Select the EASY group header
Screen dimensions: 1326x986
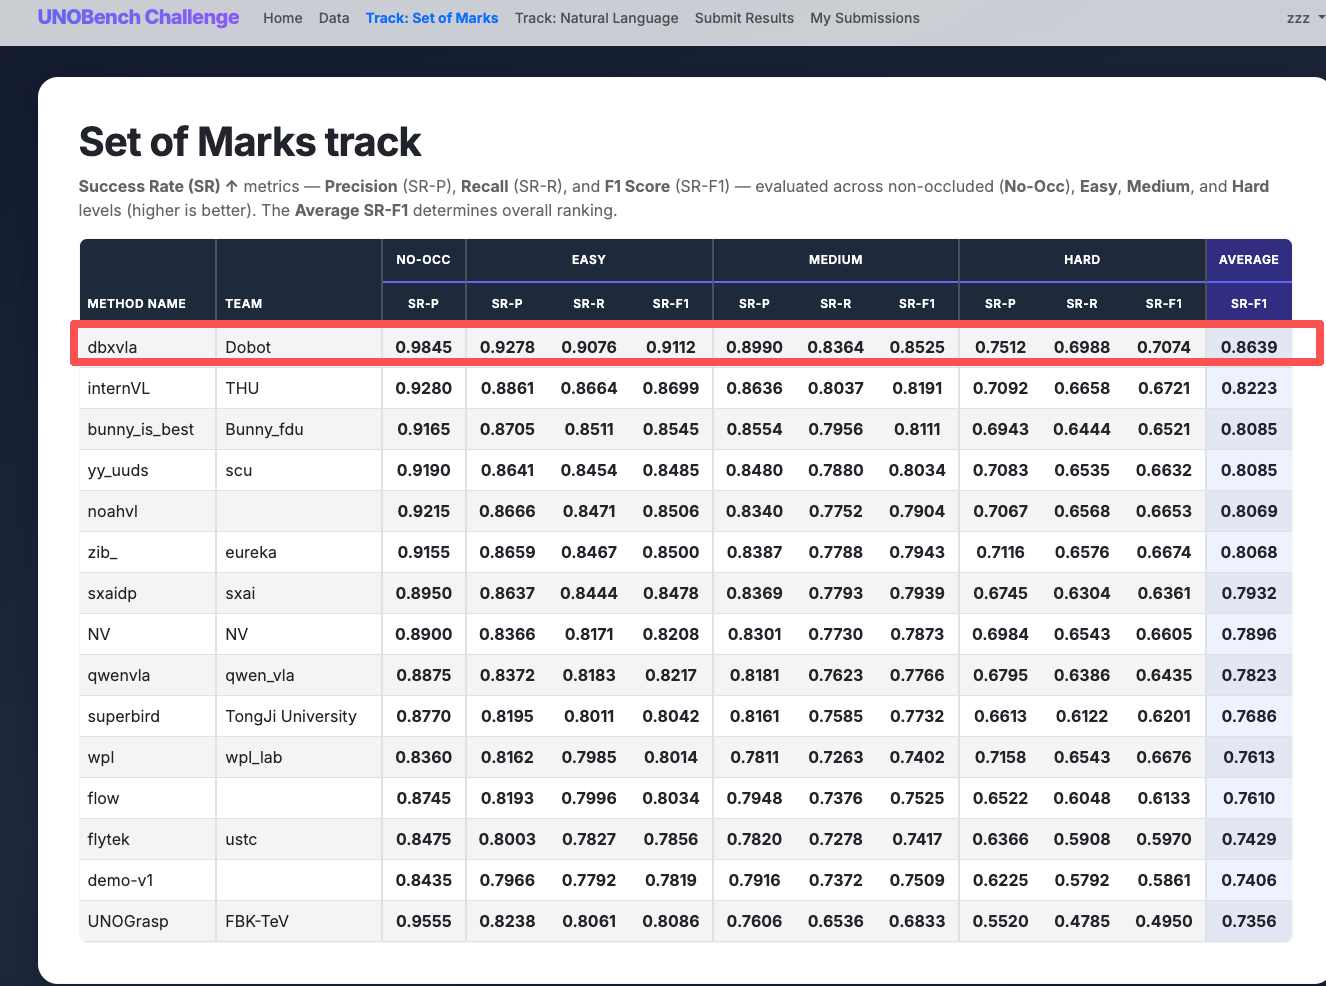click(589, 260)
